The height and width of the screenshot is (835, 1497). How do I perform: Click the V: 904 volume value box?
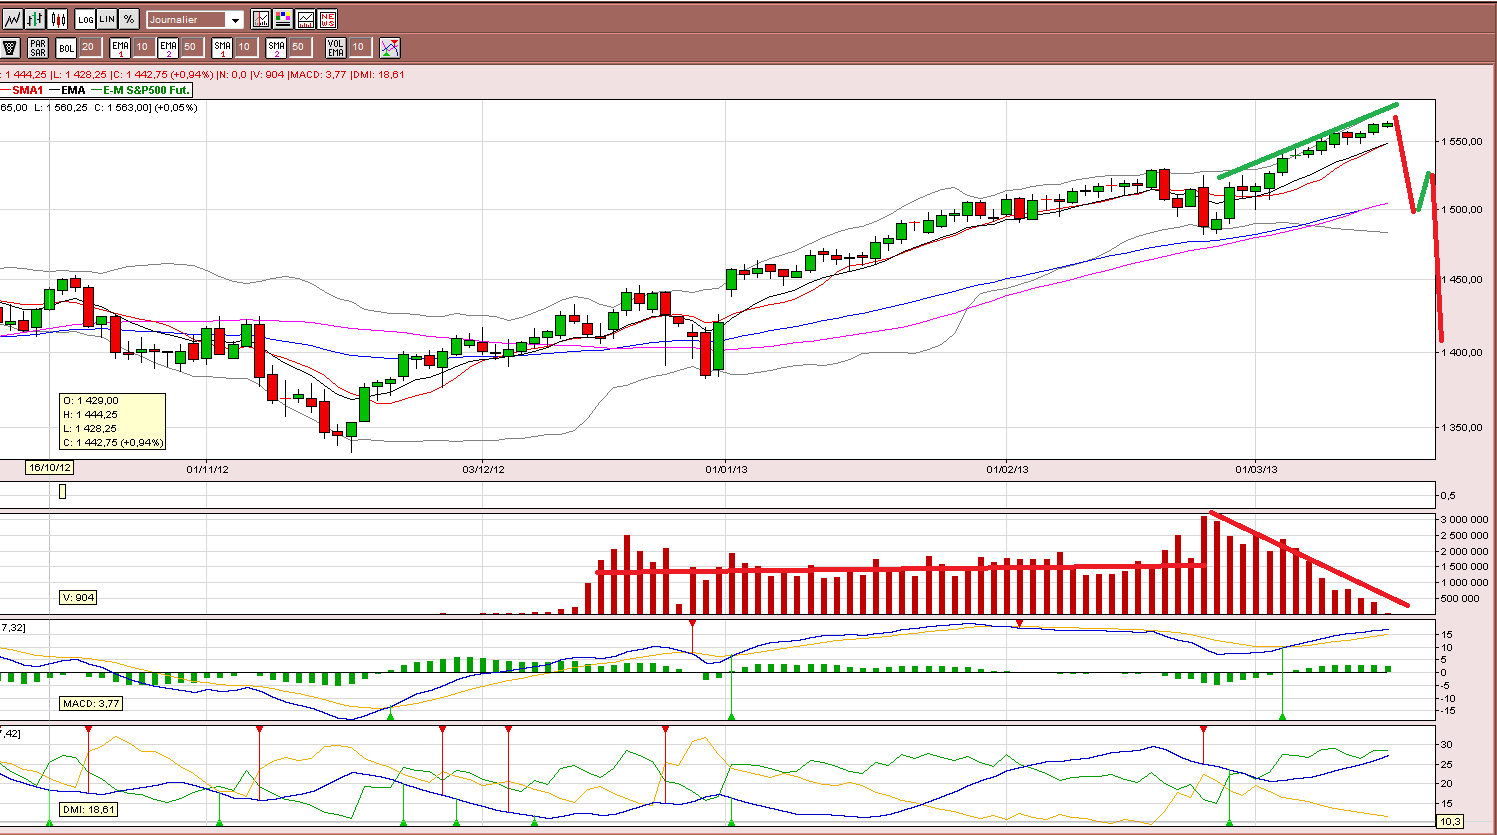click(78, 597)
